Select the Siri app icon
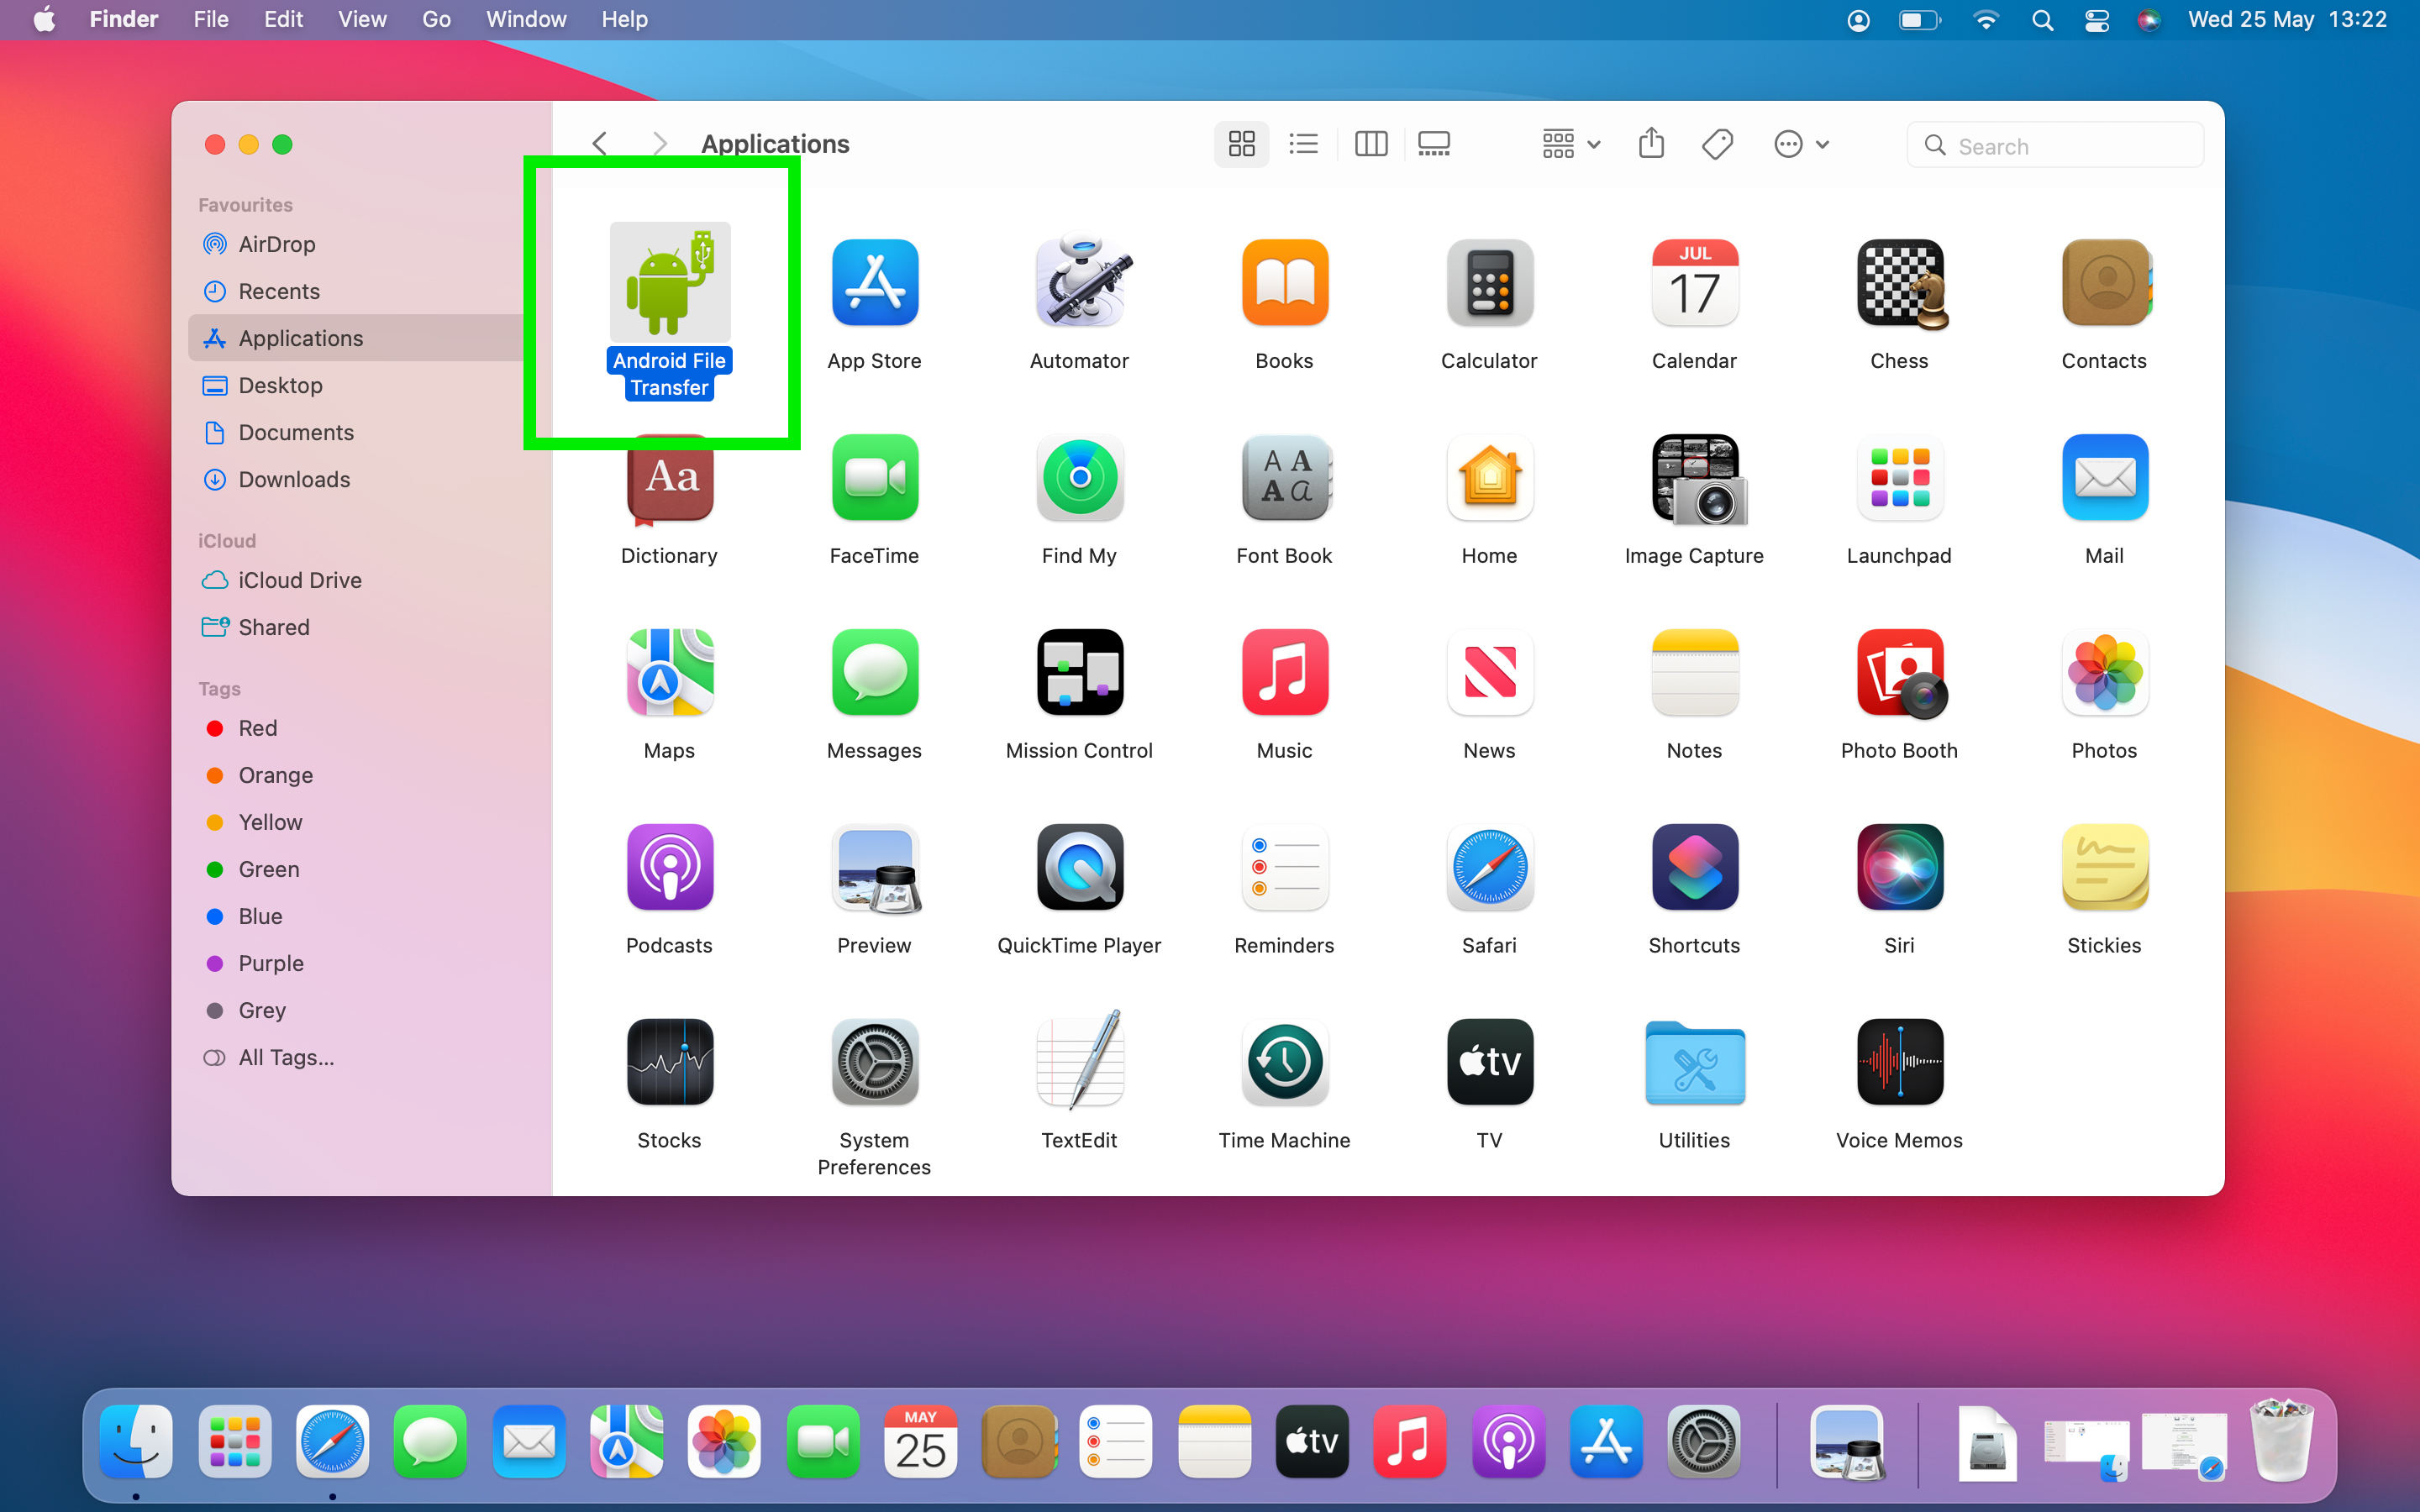The height and width of the screenshot is (1512, 2420). (x=1900, y=868)
